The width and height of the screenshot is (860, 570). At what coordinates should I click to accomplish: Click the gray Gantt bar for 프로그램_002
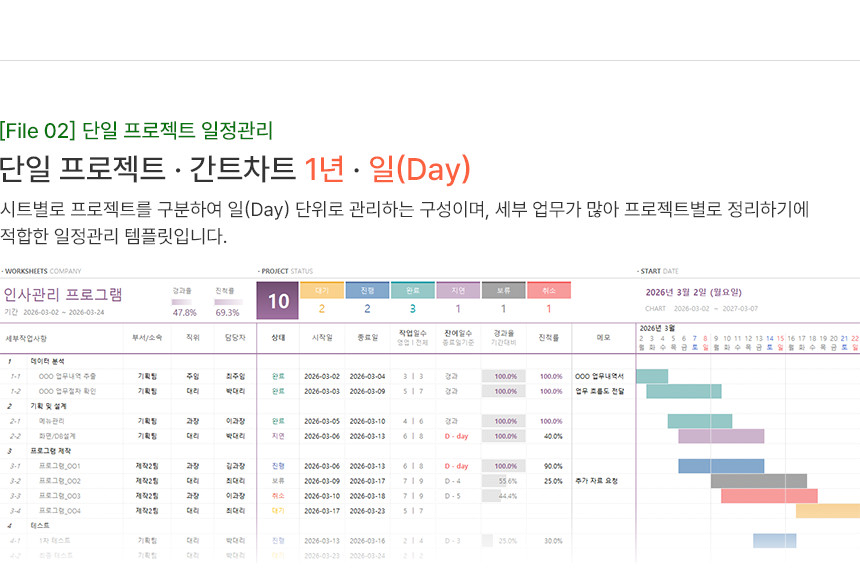click(x=758, y=481)
